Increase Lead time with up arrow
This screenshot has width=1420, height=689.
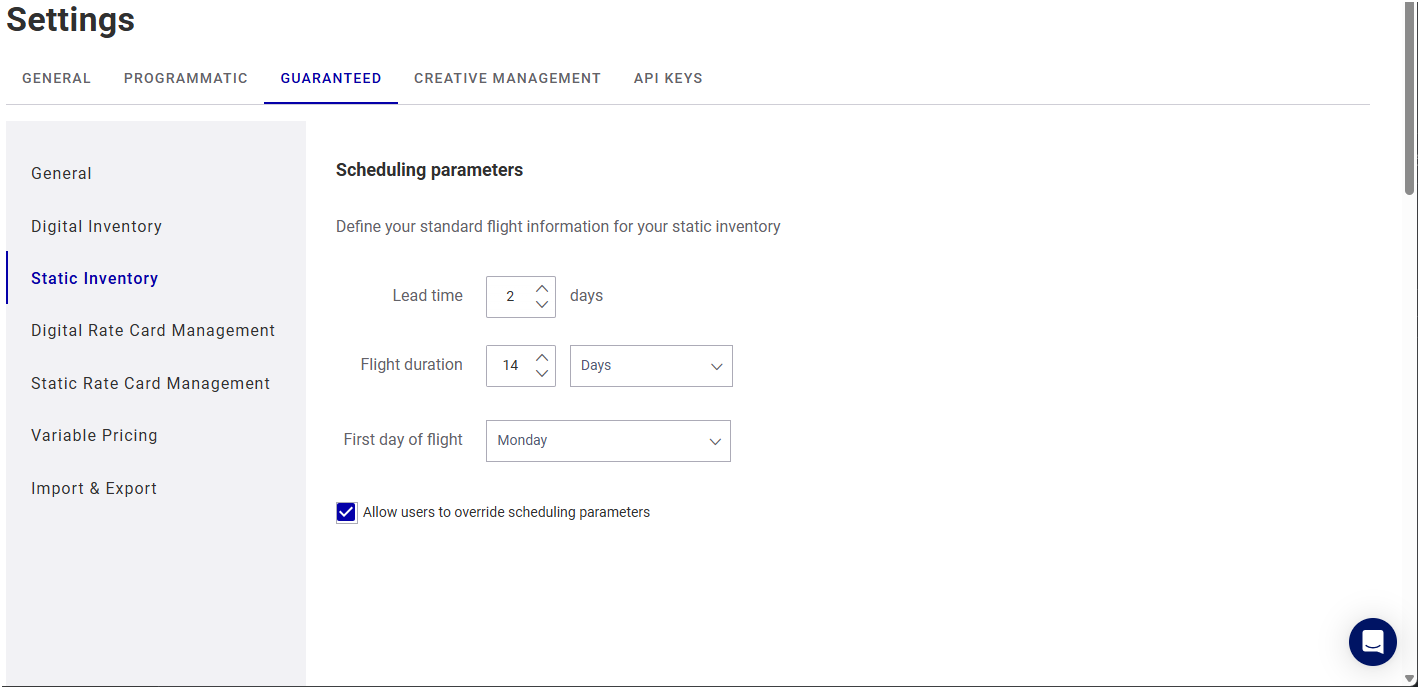click(x=542, y=288)
